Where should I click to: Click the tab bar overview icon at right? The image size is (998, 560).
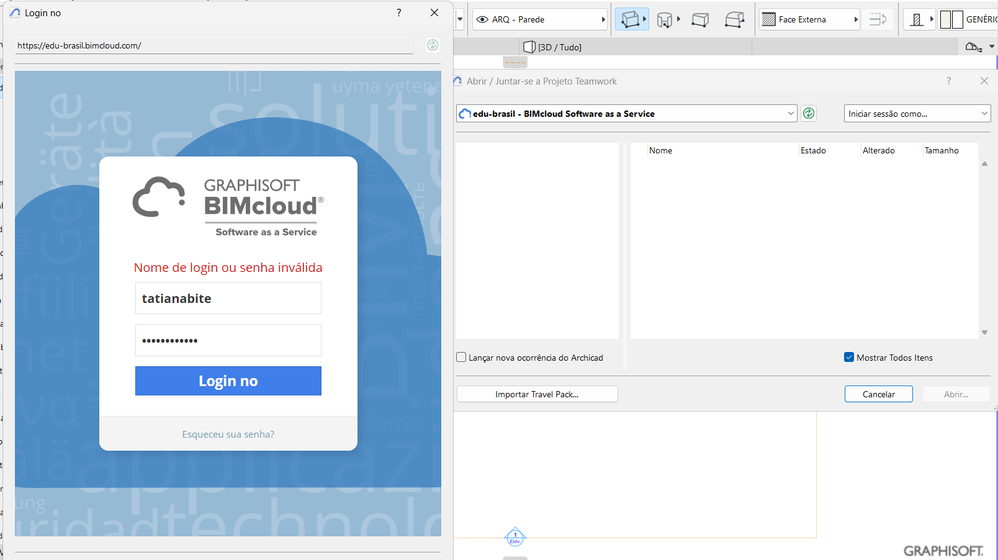point(972,47)
